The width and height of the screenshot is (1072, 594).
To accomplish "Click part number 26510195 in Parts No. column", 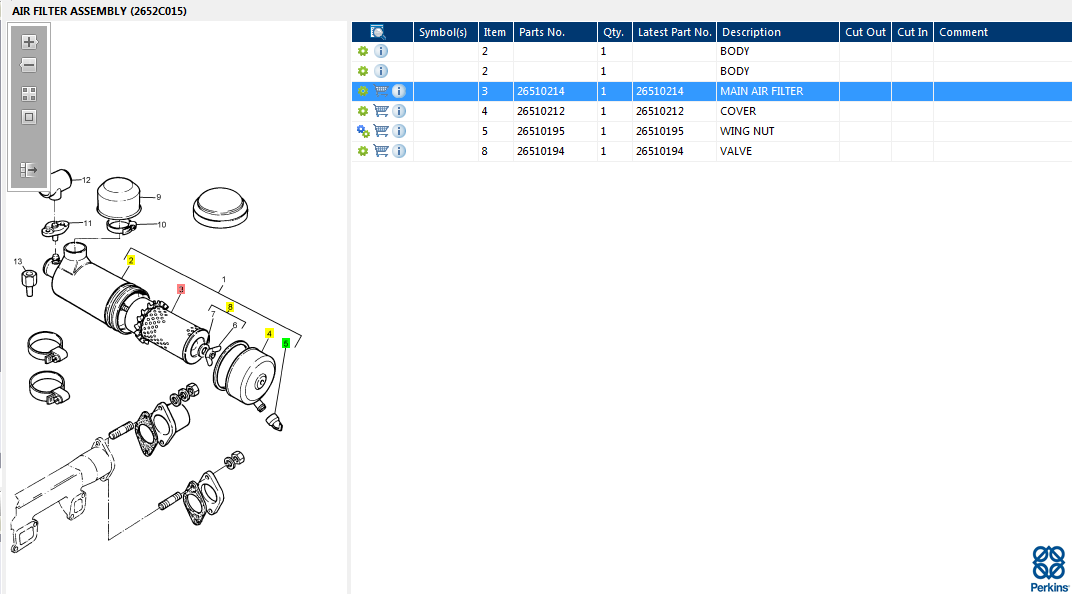I will pos(541,131).
